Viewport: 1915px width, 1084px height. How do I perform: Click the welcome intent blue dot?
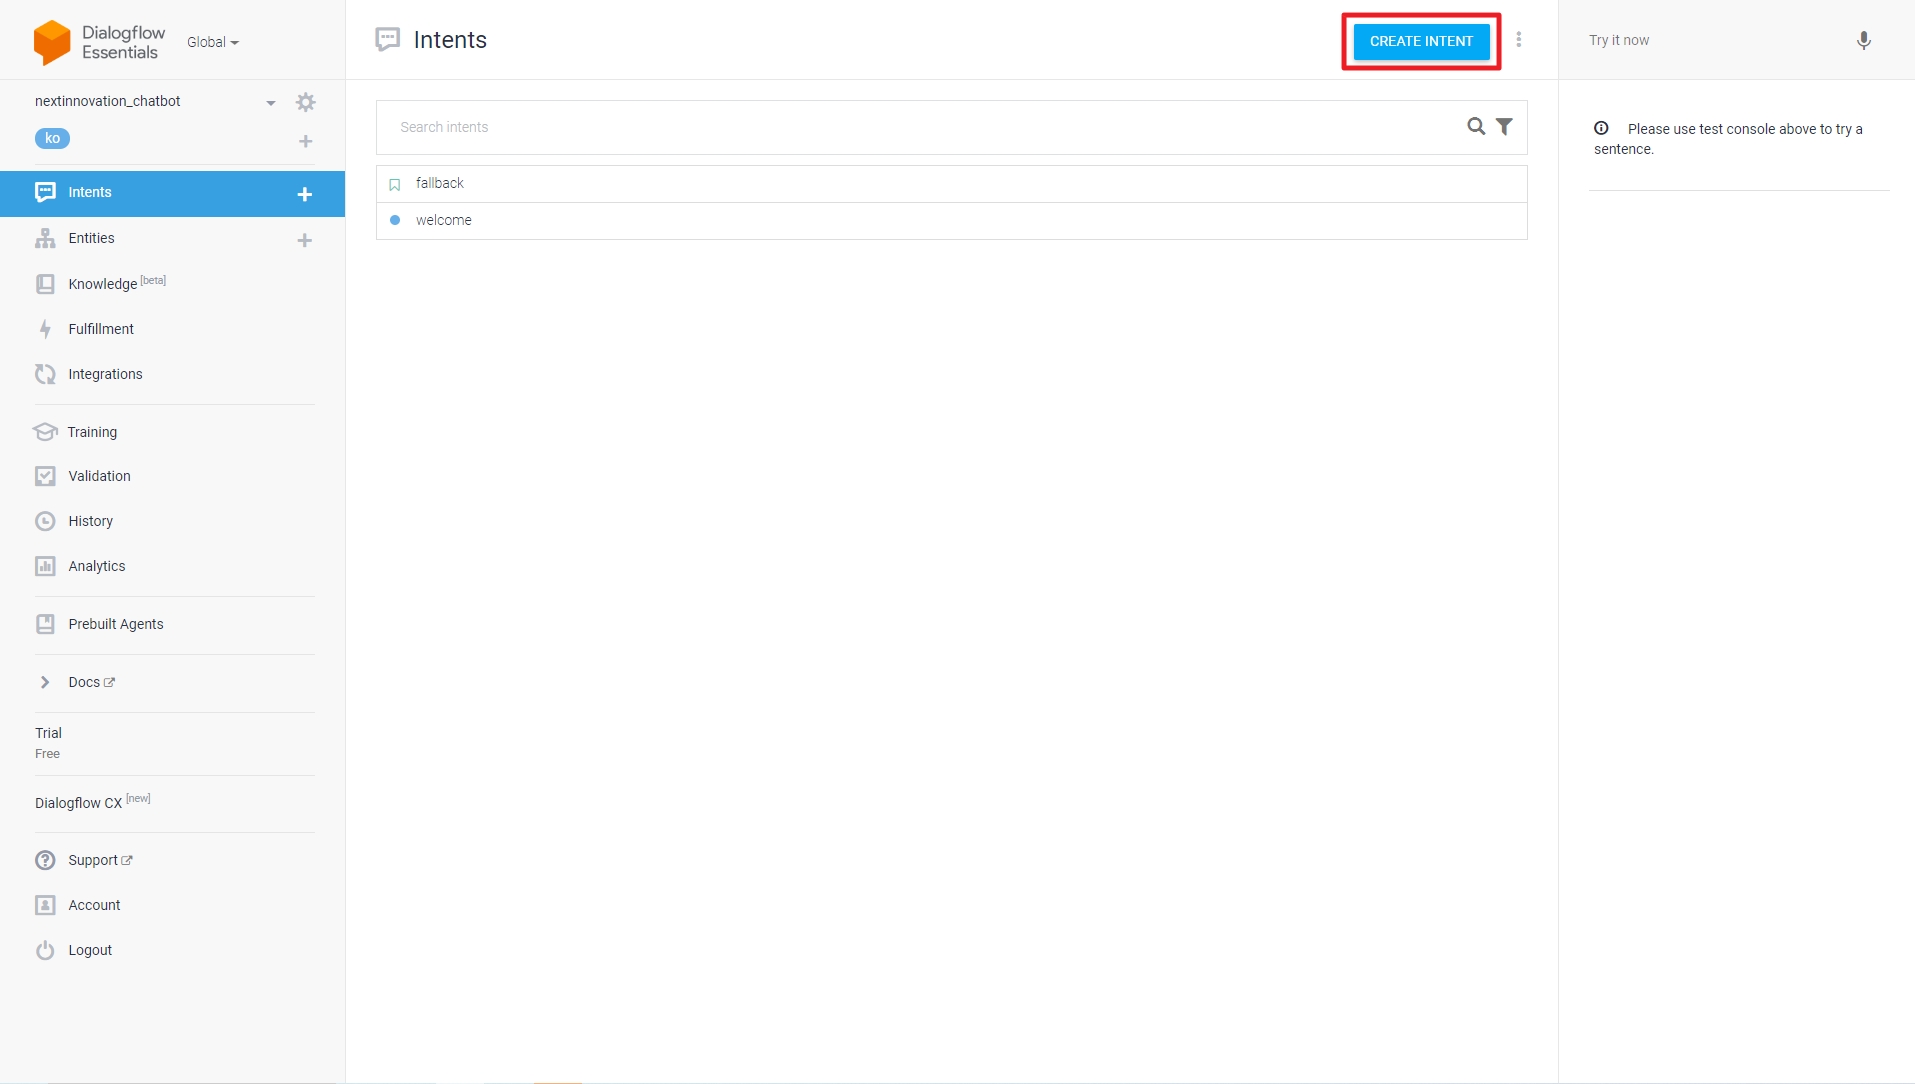(x=395, y=220)
